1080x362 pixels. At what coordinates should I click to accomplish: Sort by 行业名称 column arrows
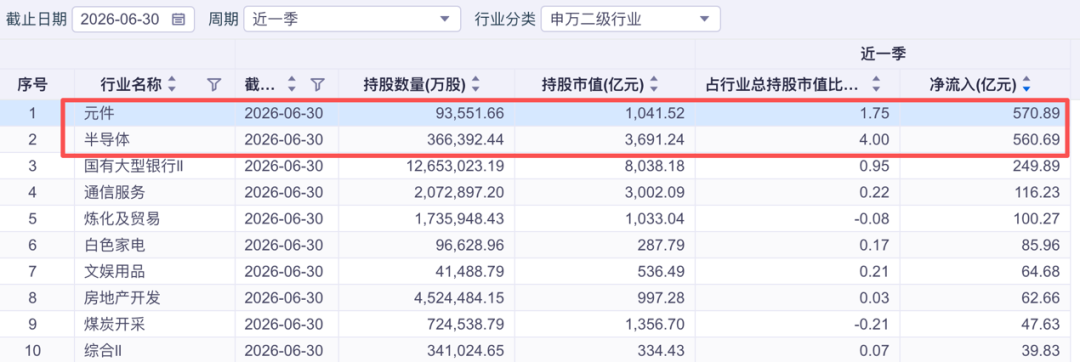click(172, 85)
